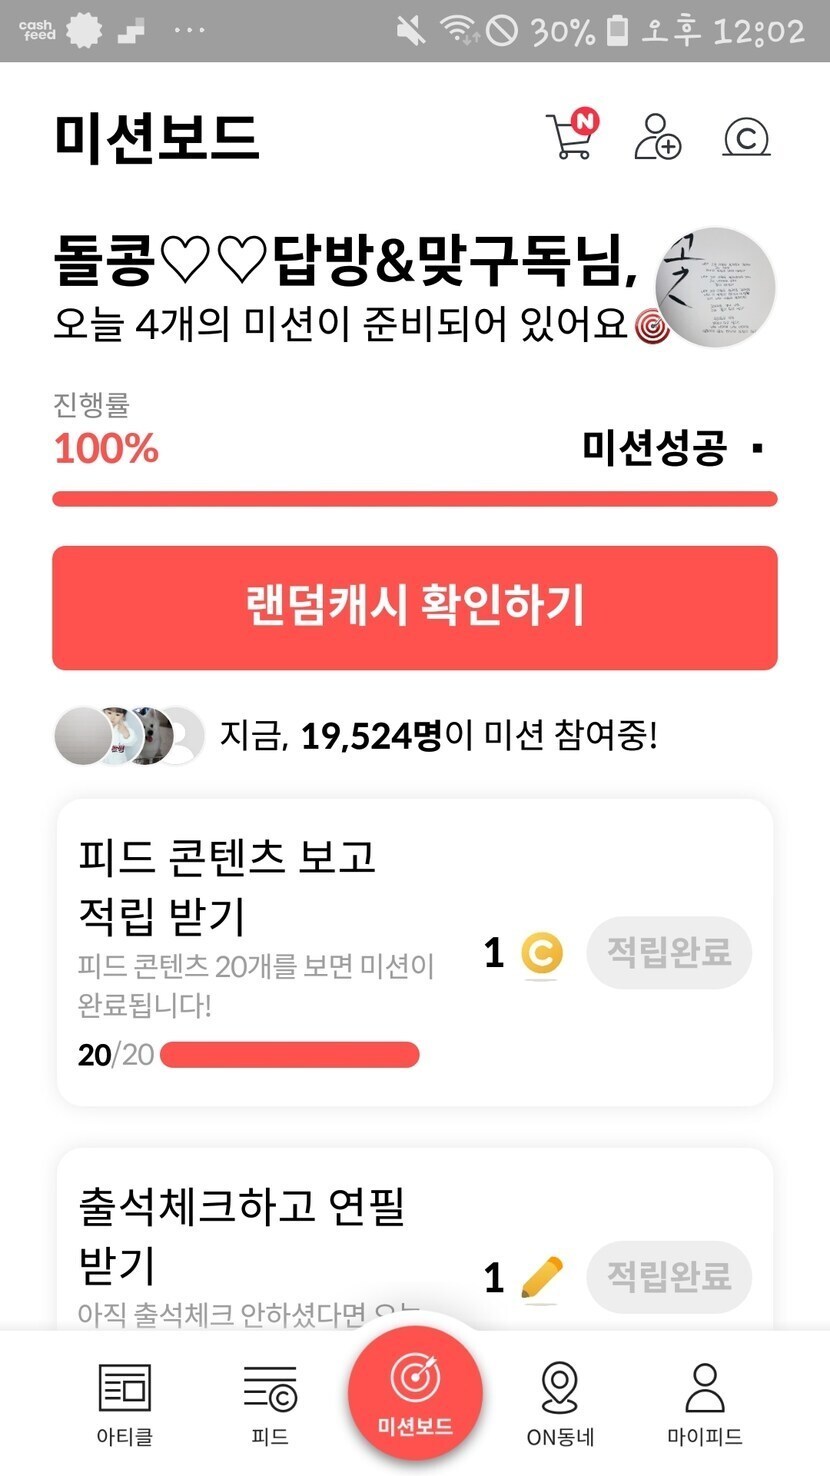
Task: Go to the ON동네 tab
Action: click(560, 1404)
